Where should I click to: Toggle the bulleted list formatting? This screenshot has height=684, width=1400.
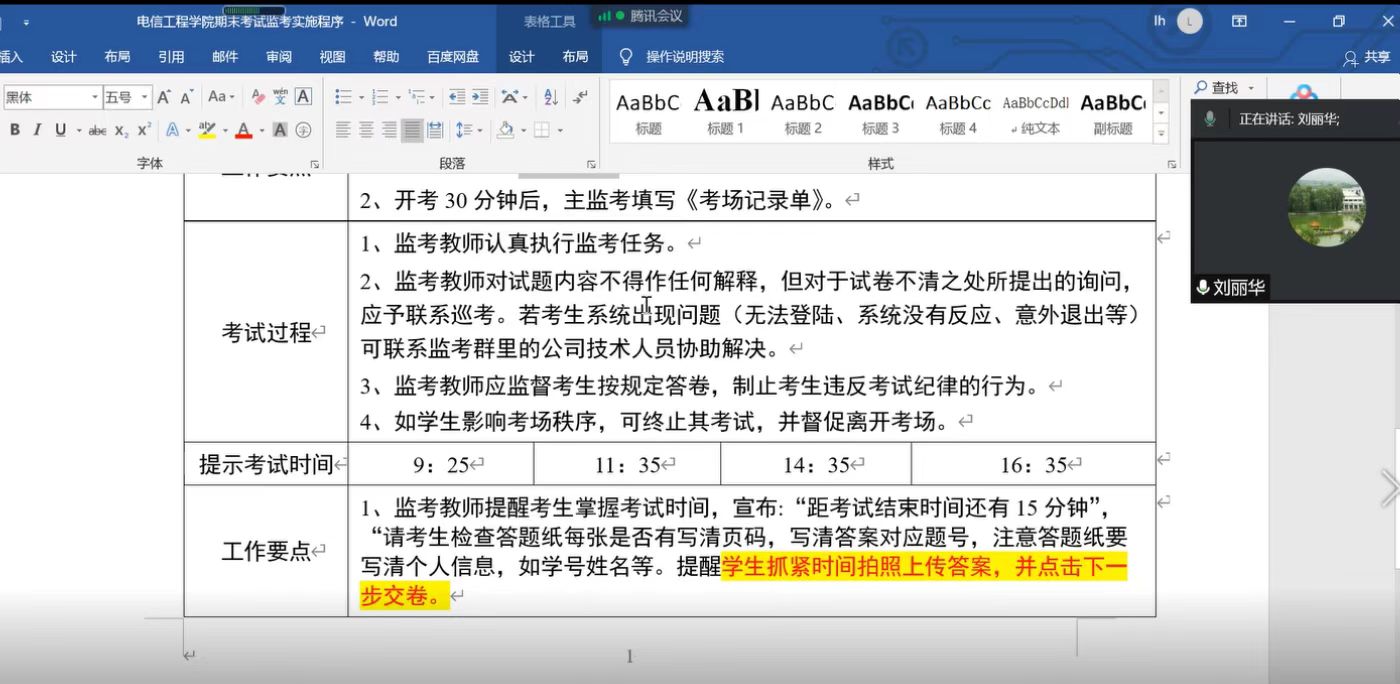(343, 96)
